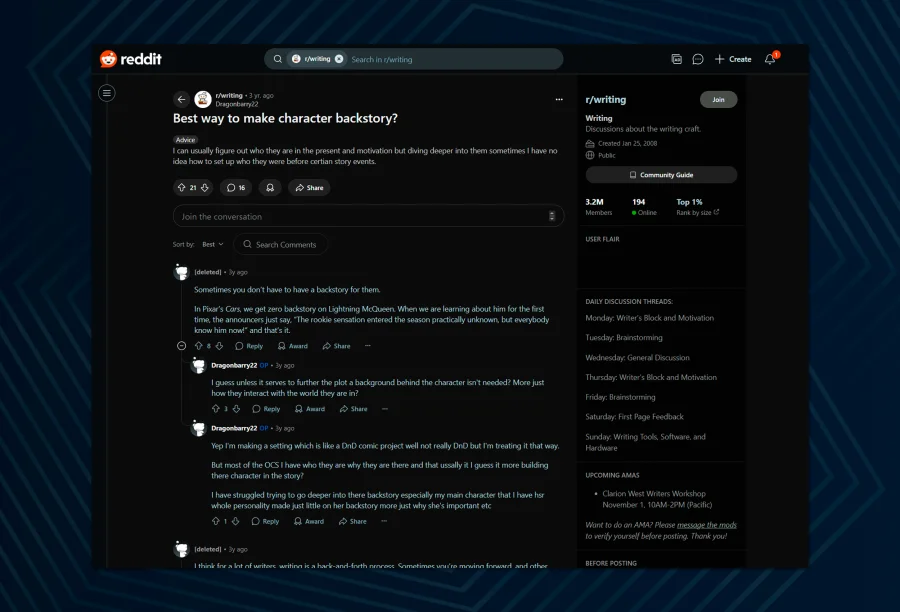Open the chat bubble icon in header
Viewport: 900px width, 612px height.
coord(698,59)
